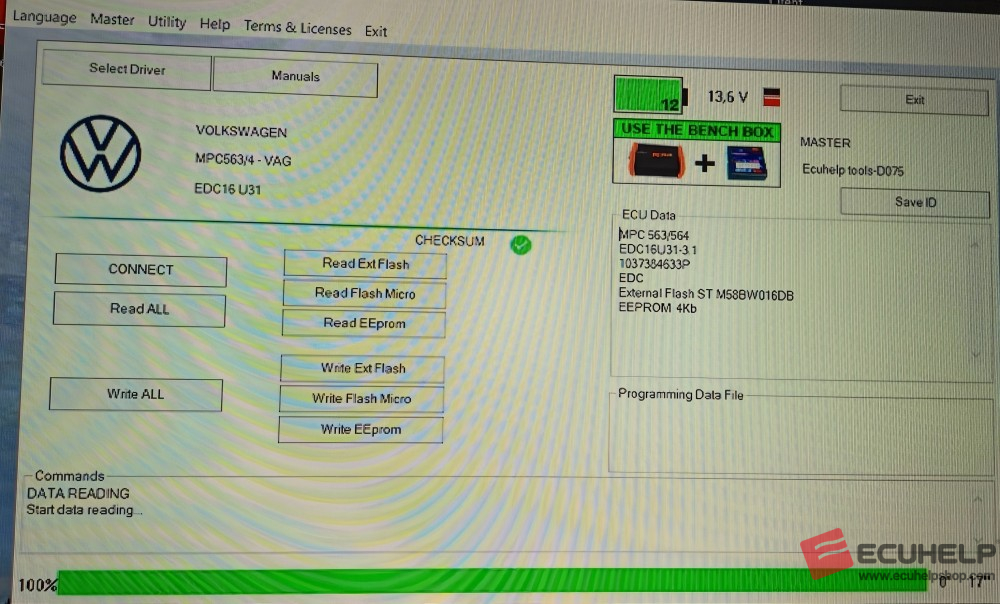Click the red flag icon beside voltage

[x=771, y=97]
